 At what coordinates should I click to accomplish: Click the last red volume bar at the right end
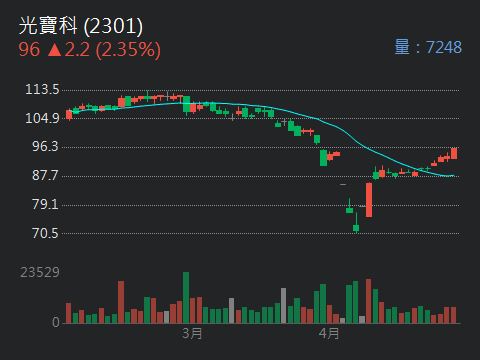(x=453, y=315)
